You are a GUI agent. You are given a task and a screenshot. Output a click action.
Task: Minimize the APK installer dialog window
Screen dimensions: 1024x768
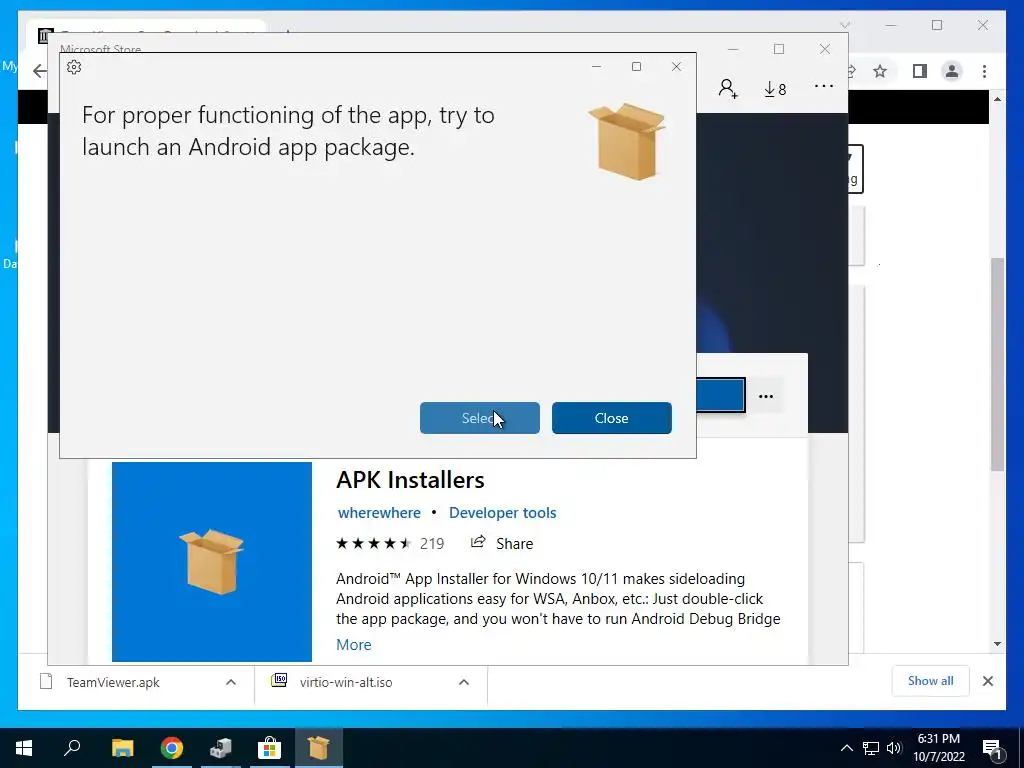pyautogui.click(x=596, y=67)
